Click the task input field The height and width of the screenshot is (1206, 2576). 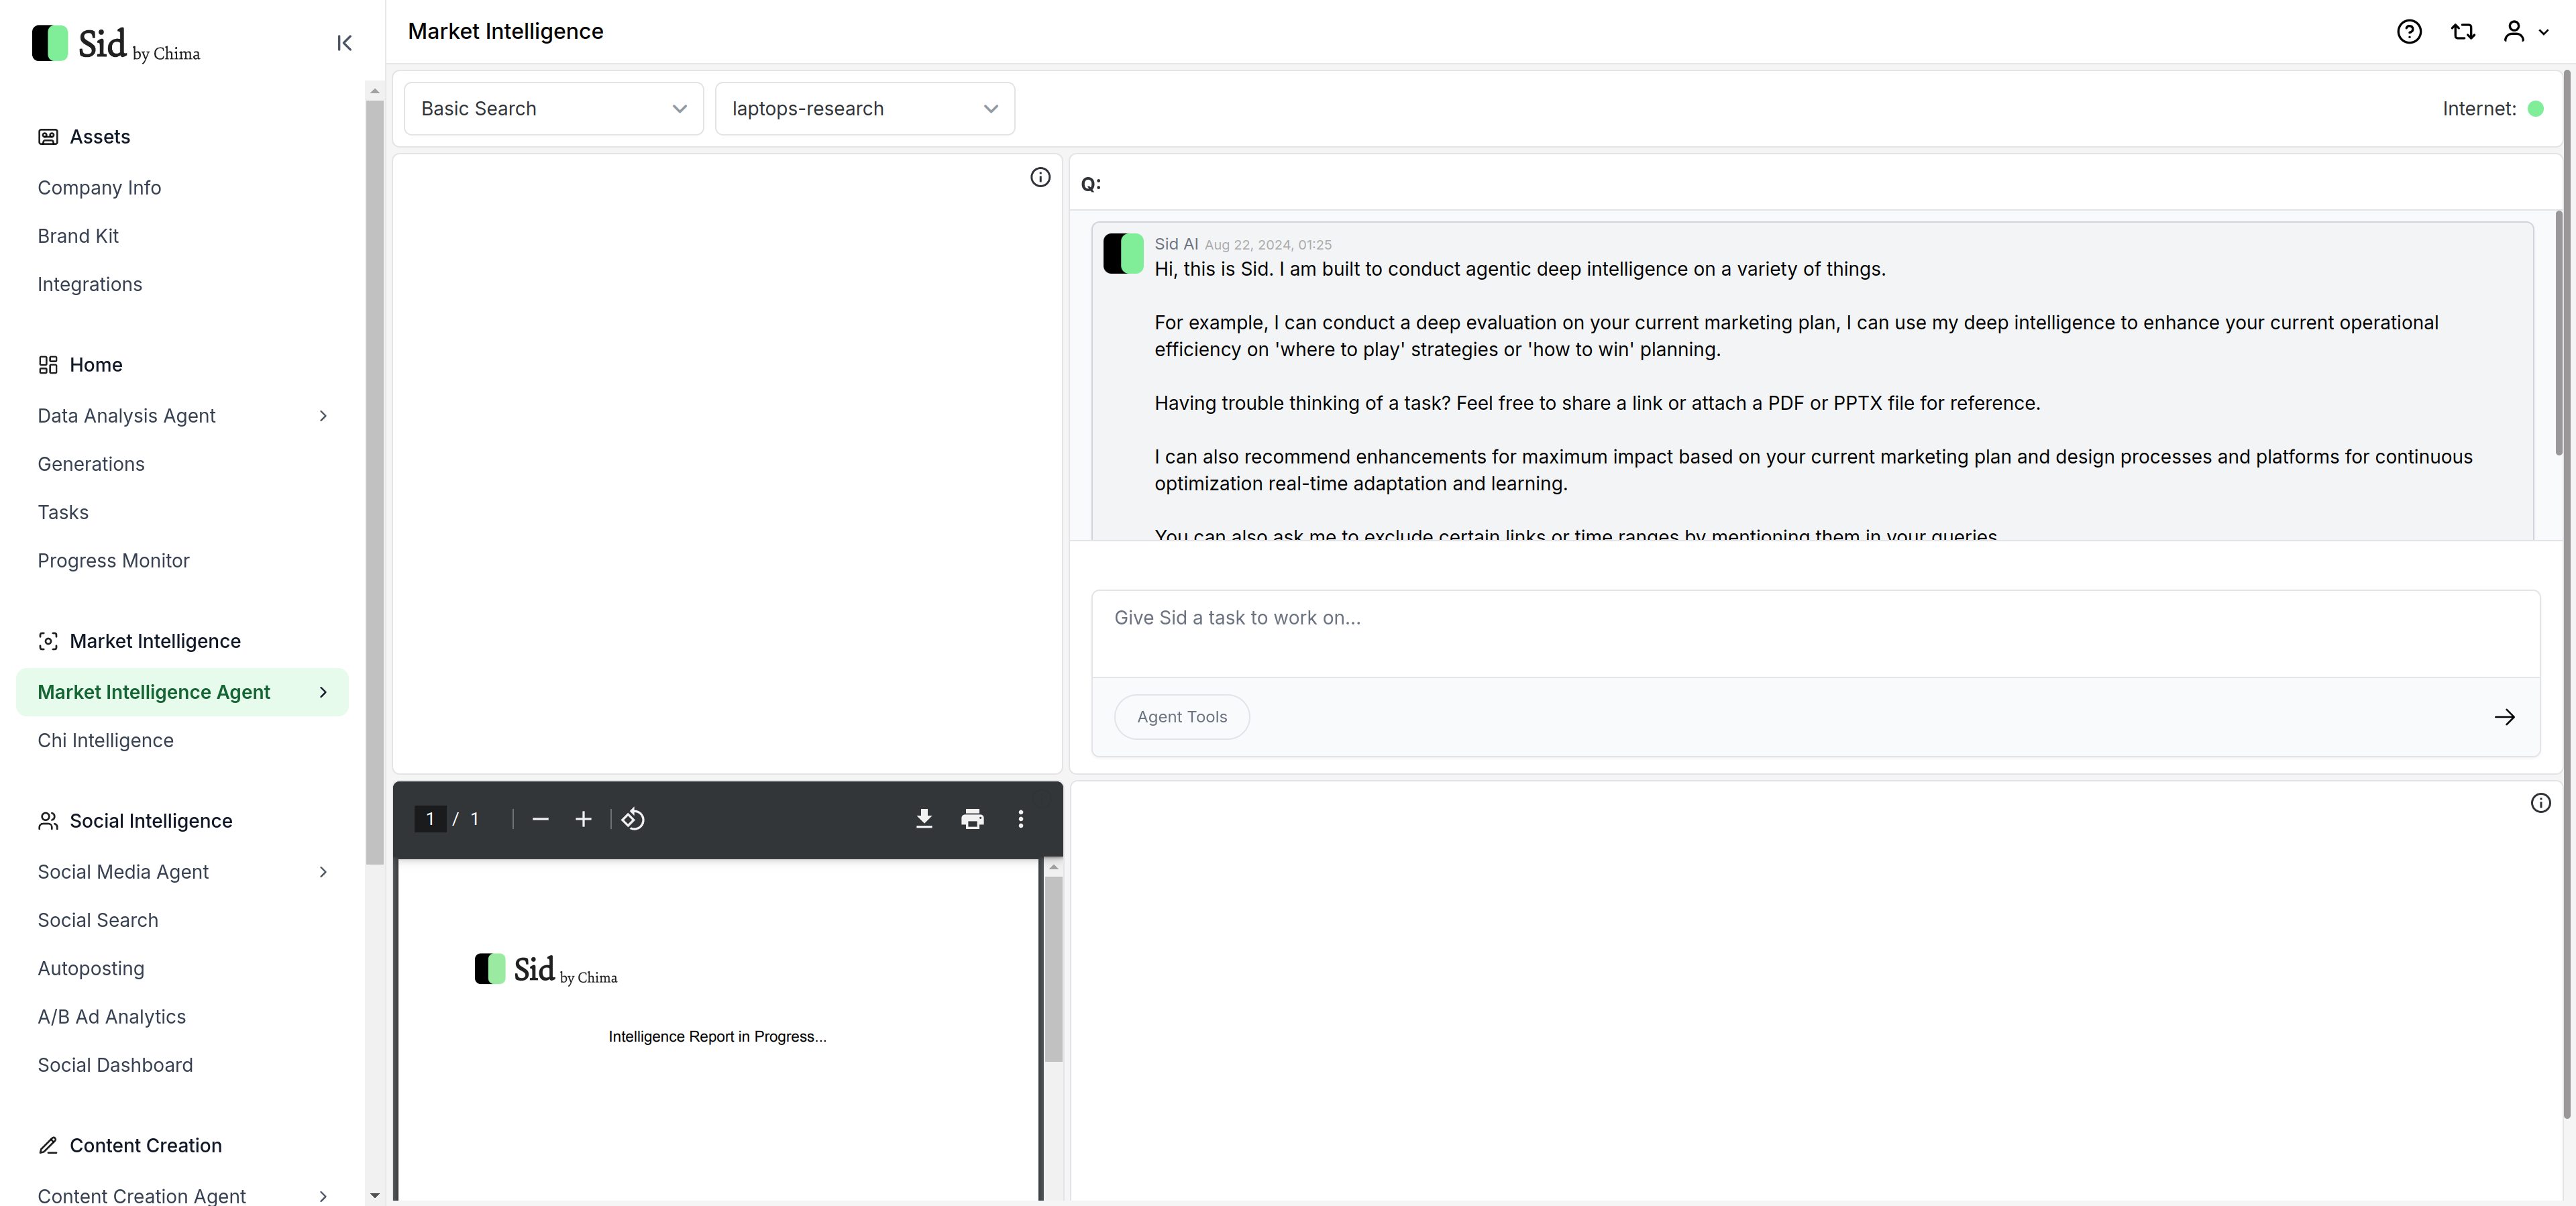pos(1815,633)
